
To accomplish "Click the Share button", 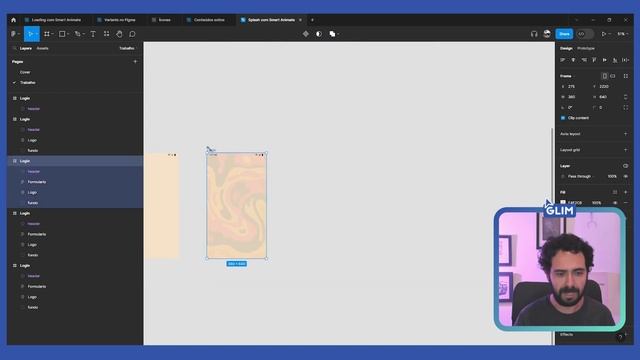I will (x=564, y=34).
